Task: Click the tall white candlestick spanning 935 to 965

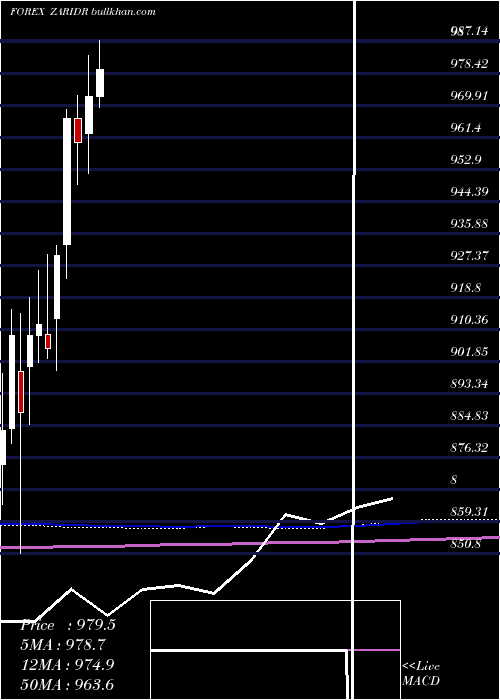Action: tap(67, 181)
